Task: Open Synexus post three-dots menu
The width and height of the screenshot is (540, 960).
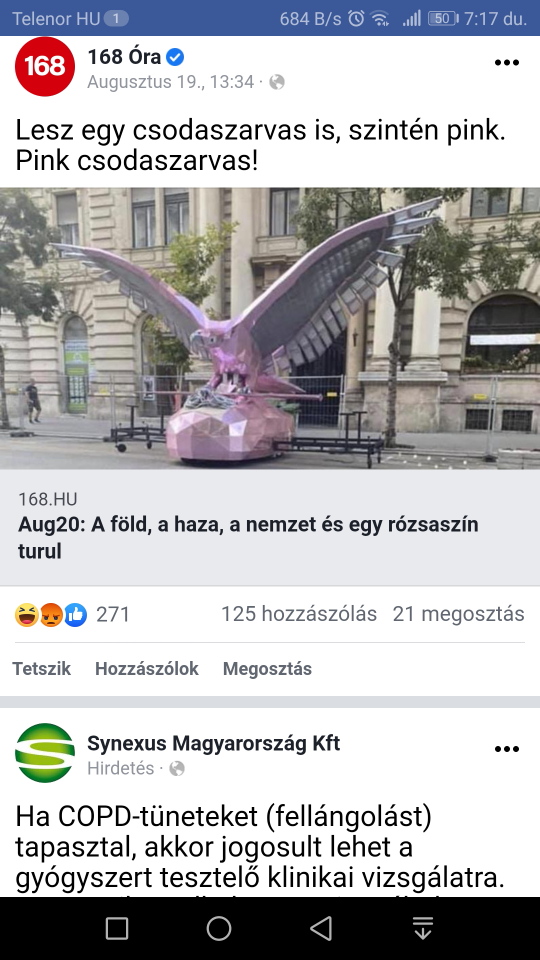Action: pos(506,749)
